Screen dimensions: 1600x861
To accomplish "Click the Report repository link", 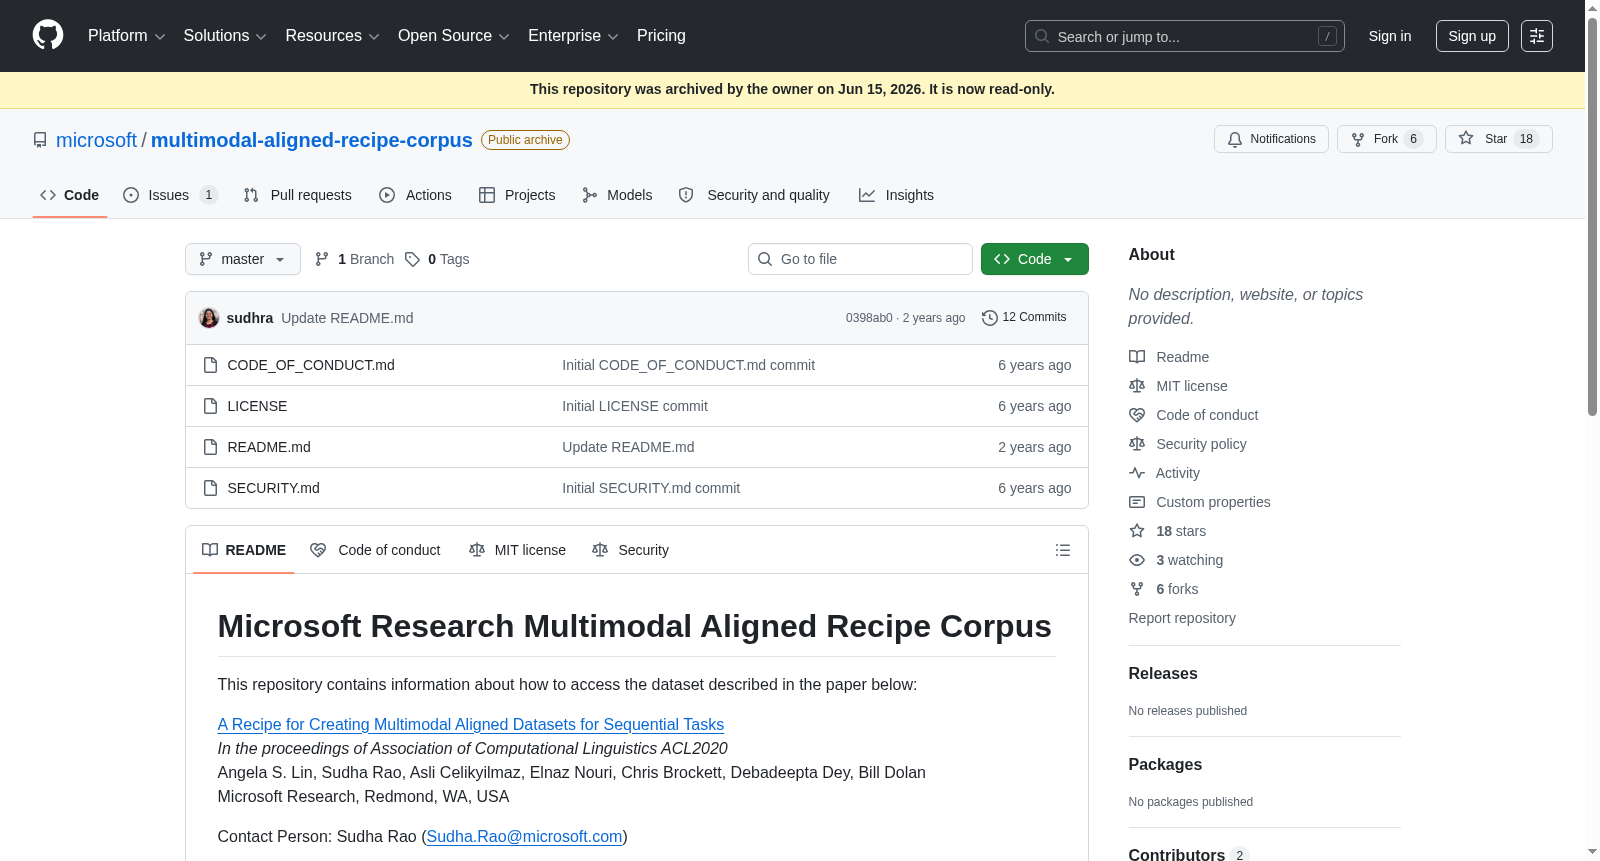I will pyautogui.click(x=1182, y=618).
